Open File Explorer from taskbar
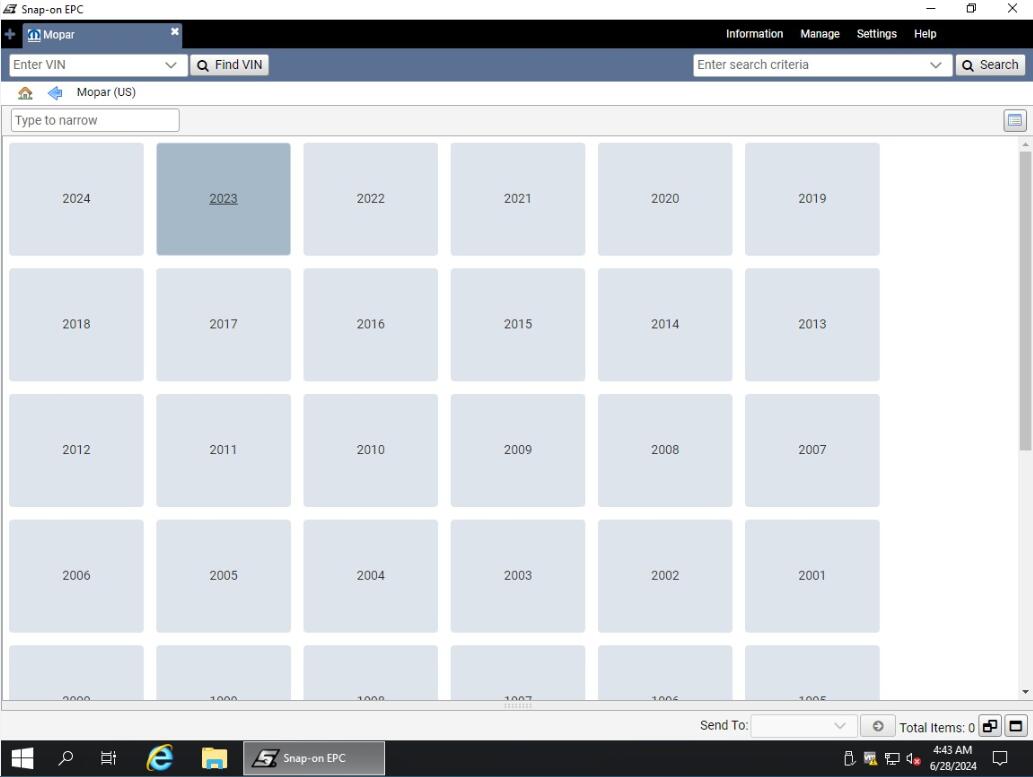1033x777 pixels. pos(215,759)
